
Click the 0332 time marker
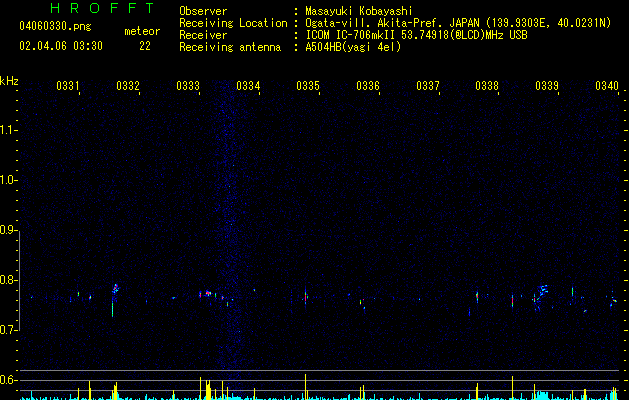pos(128,86)
